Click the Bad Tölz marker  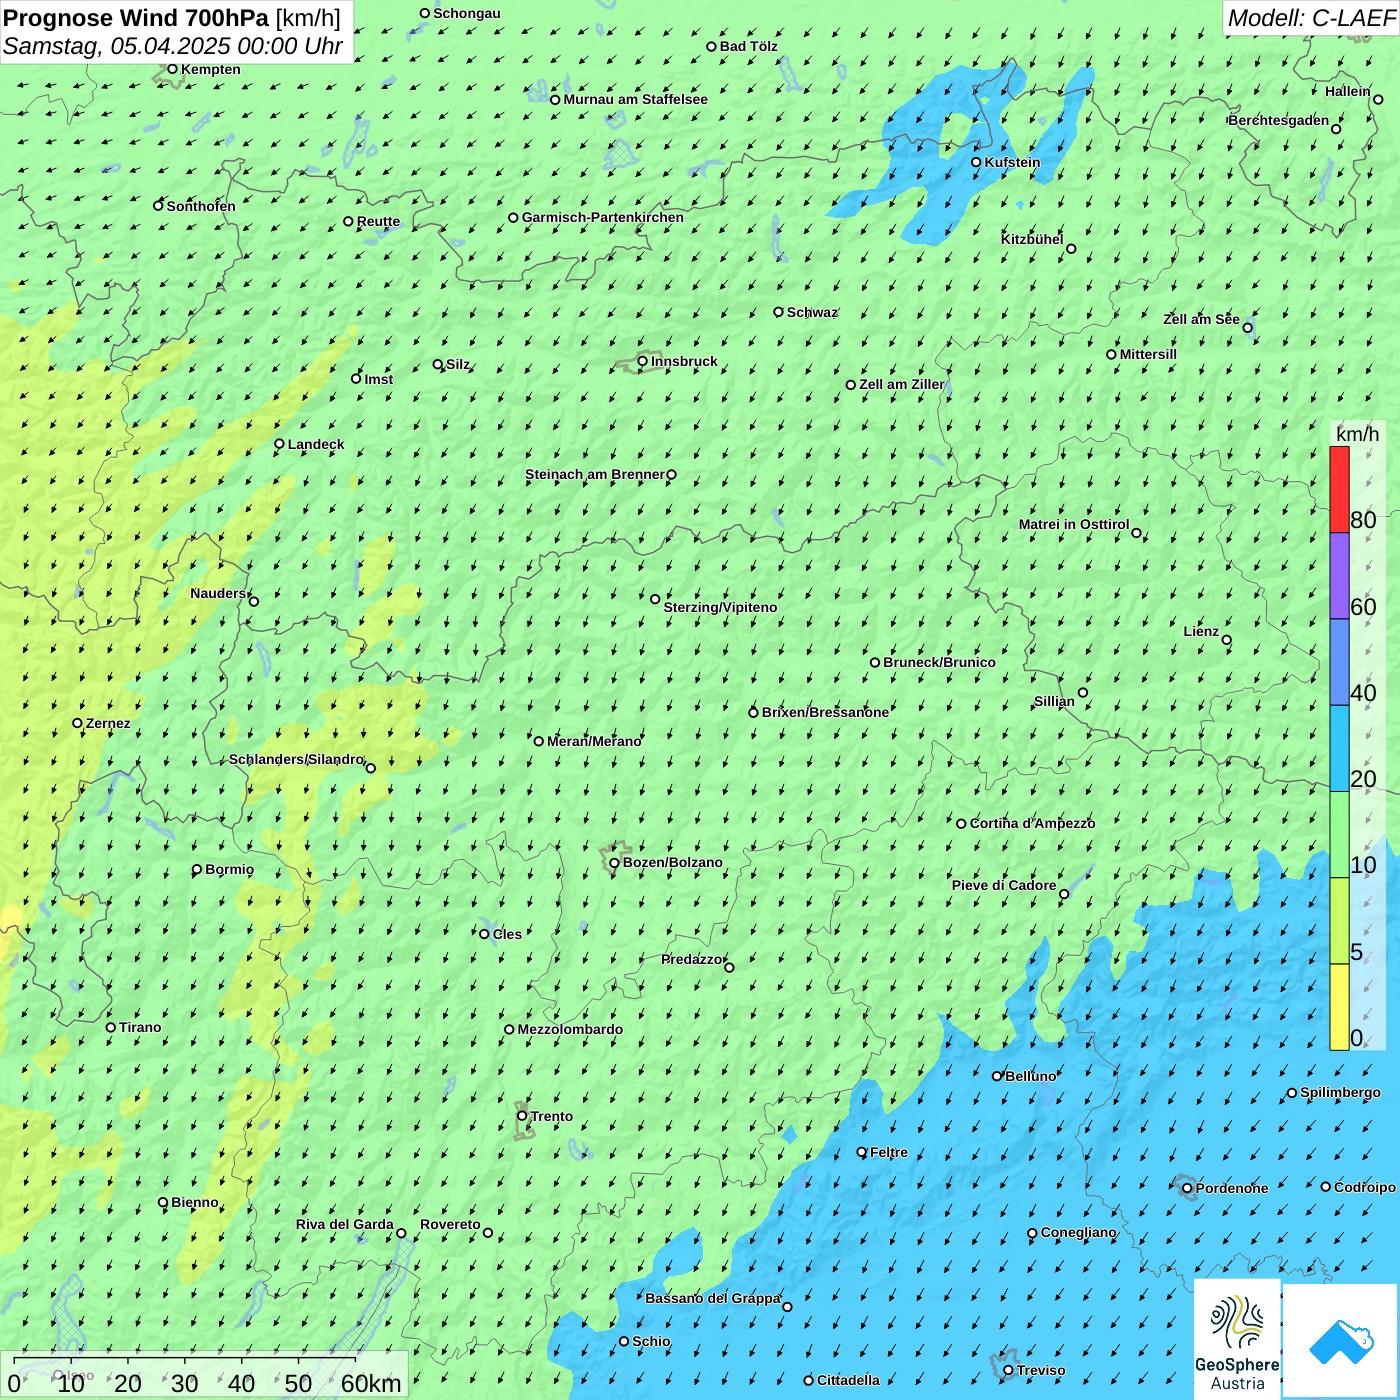(711, 46)
